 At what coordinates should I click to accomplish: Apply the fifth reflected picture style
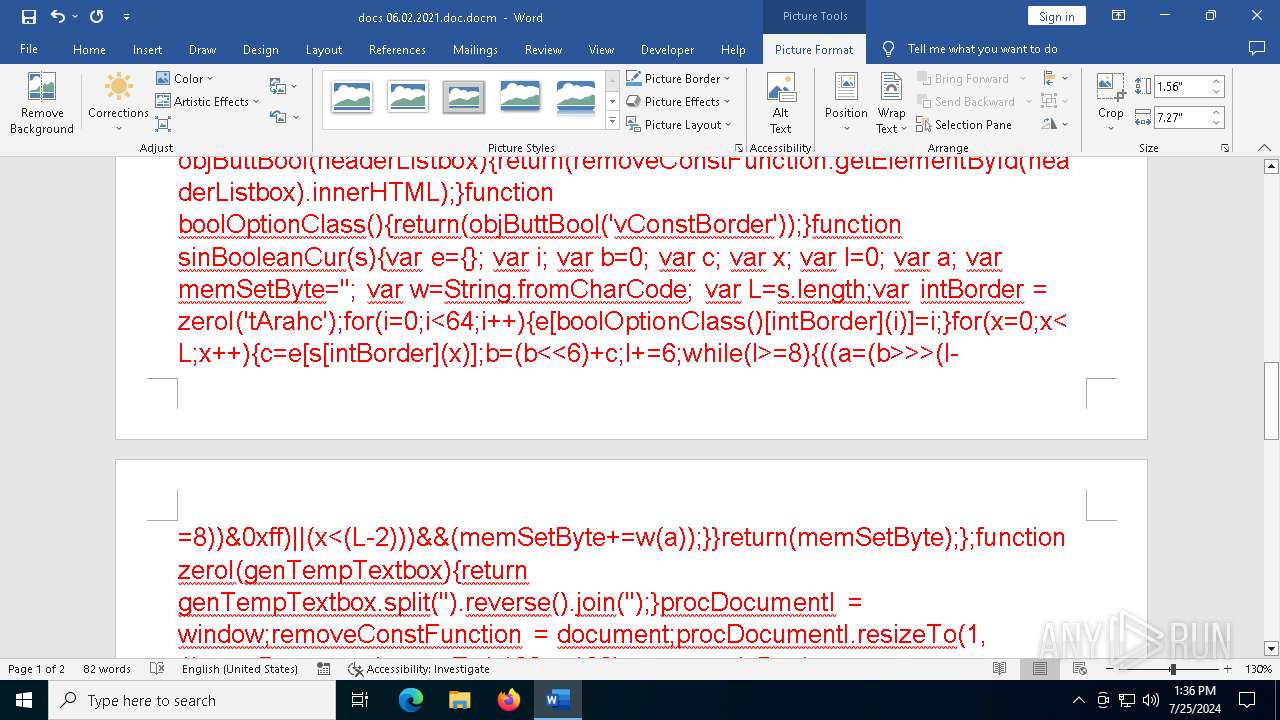(x=576, y=97)
